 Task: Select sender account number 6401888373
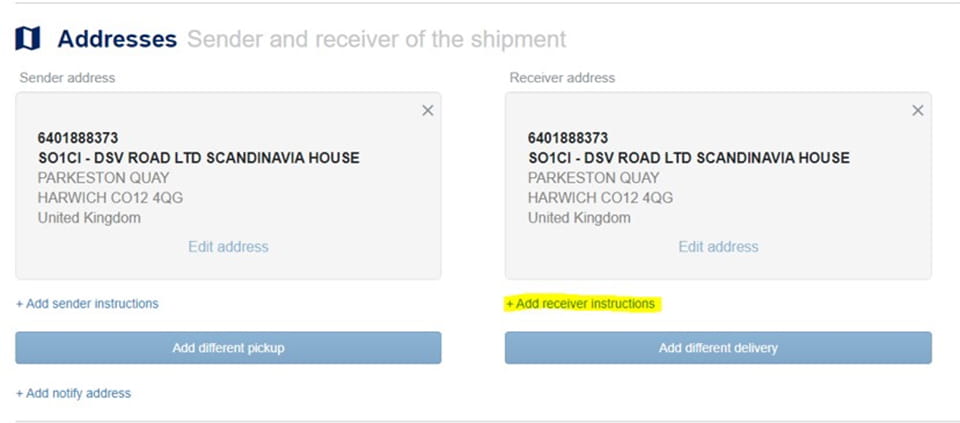tap(78, 138)
